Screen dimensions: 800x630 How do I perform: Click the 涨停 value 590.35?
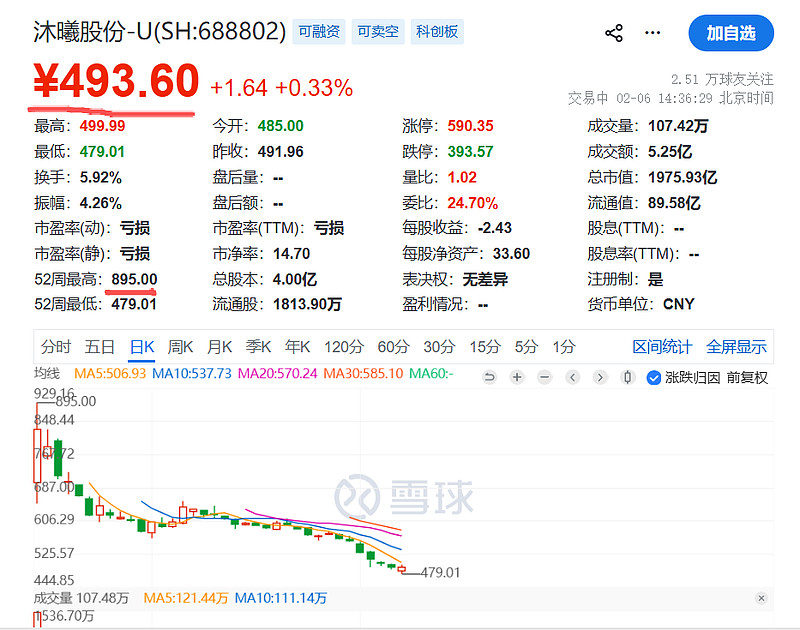(470, 126)
